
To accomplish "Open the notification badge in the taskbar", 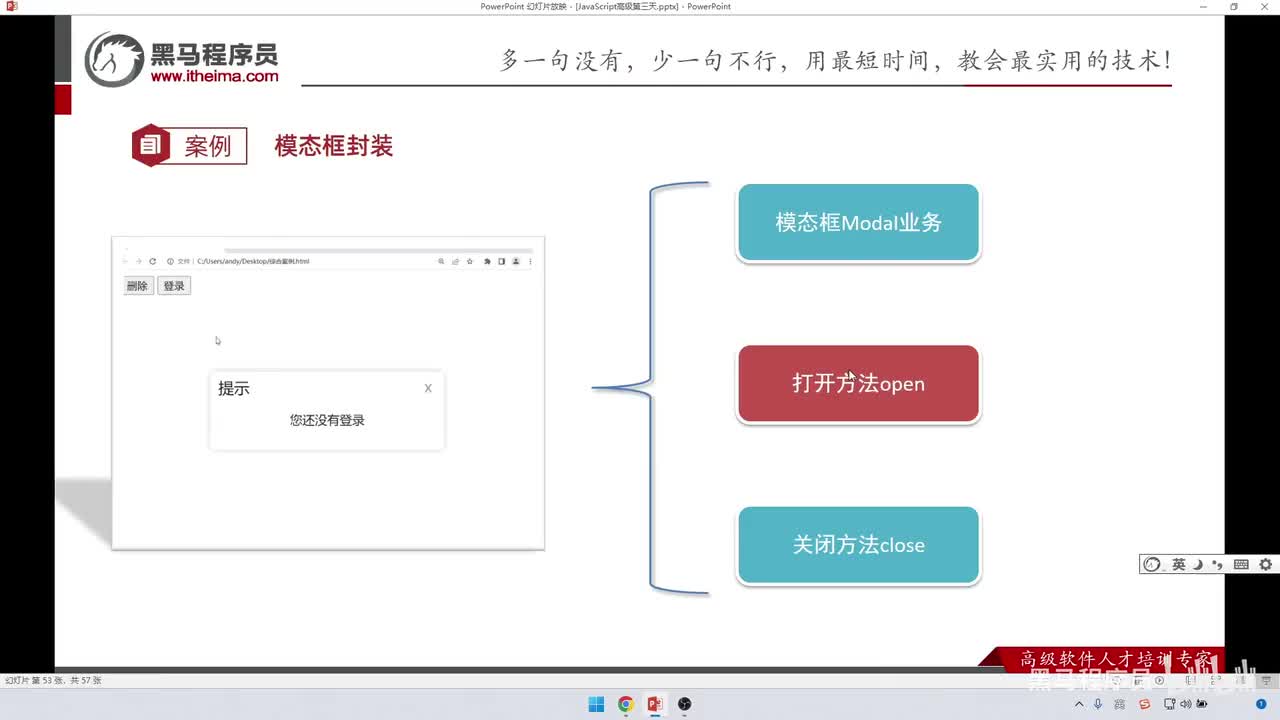I will (x=1261, y=704).
